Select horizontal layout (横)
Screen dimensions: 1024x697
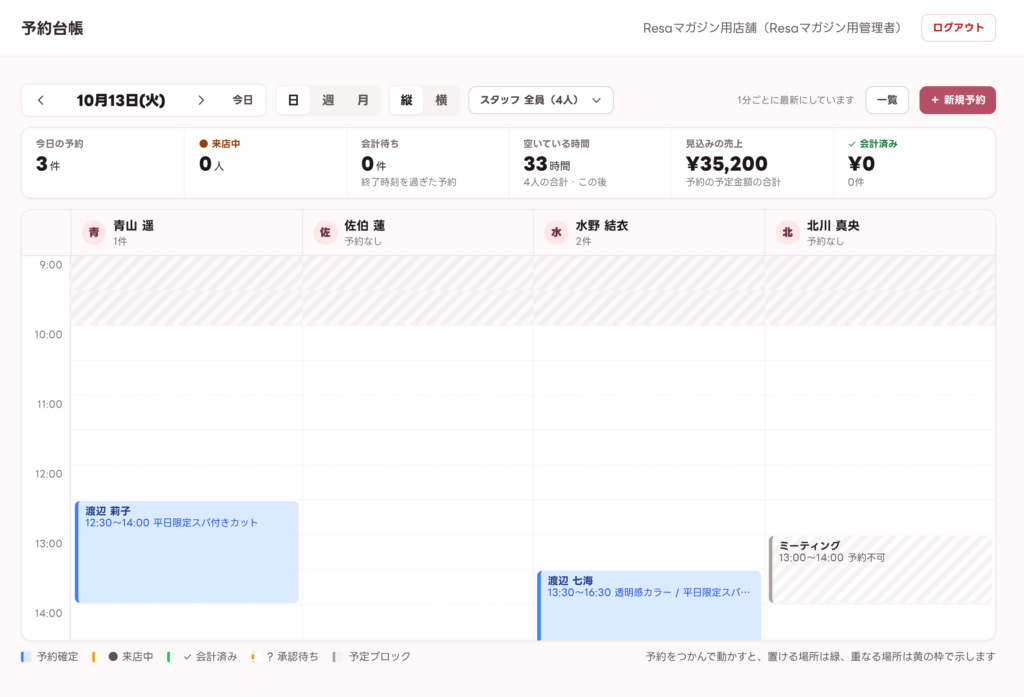coord(441,100)
